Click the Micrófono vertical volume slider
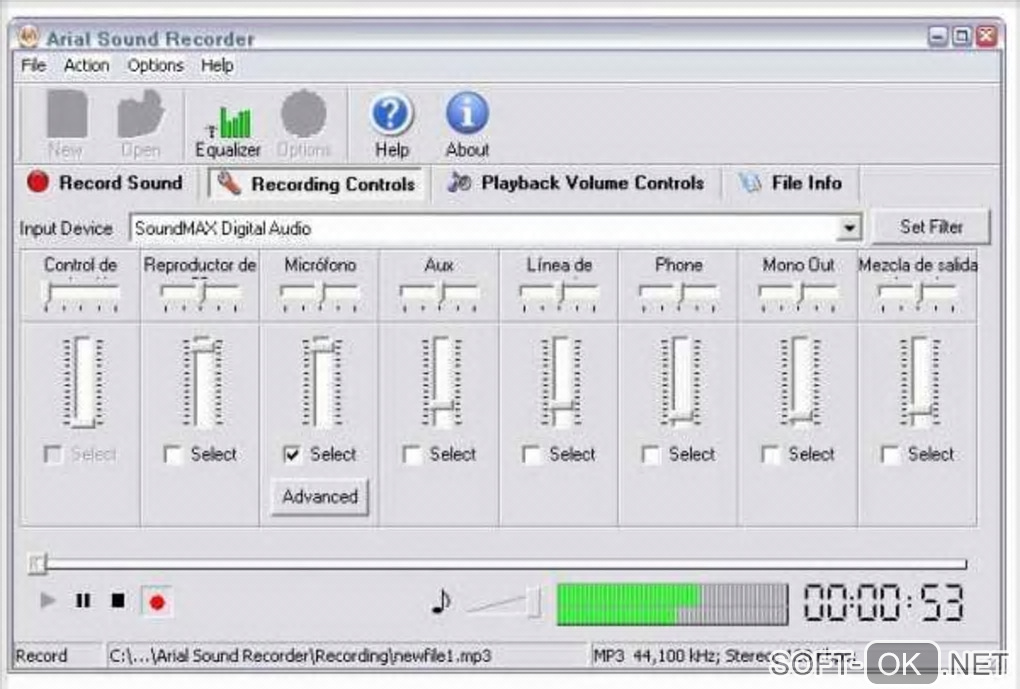Viewport: 1020px width, 689px height. pos(321,382)
